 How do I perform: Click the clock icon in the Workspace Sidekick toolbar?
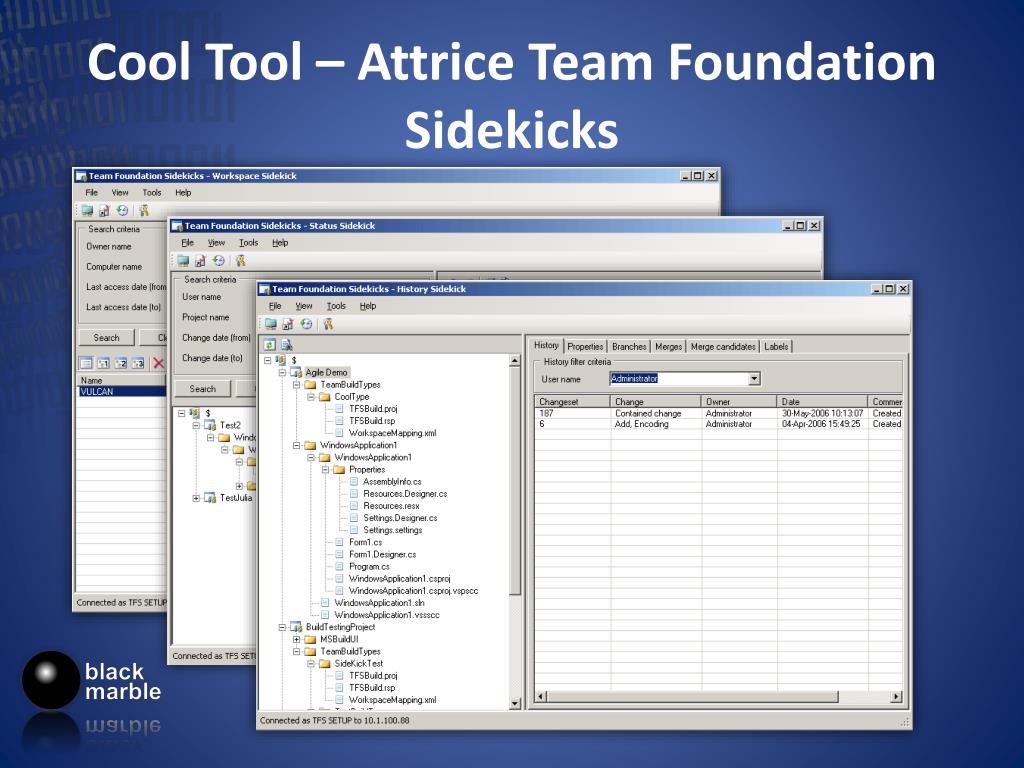click(x=122, y=210)
